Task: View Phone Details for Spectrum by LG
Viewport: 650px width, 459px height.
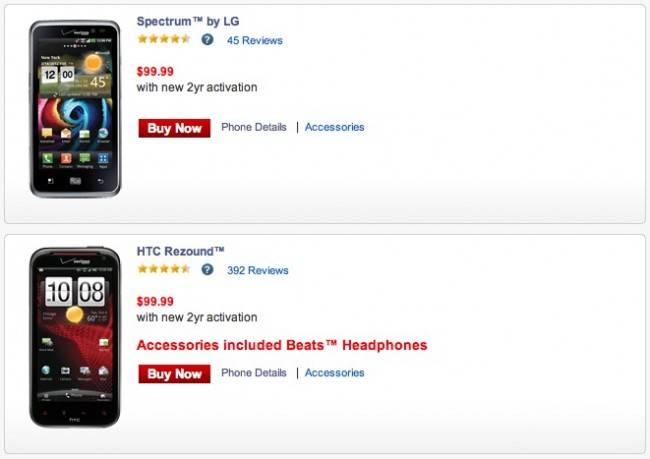Action: tap(254, 127)
